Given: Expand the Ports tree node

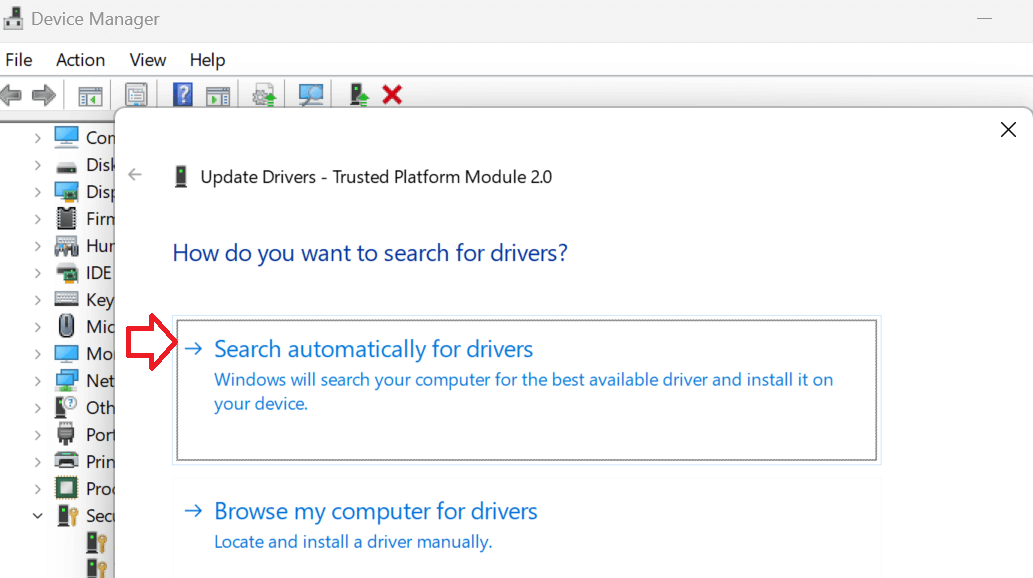Looking at the screenshot, I should coord(38,436).
